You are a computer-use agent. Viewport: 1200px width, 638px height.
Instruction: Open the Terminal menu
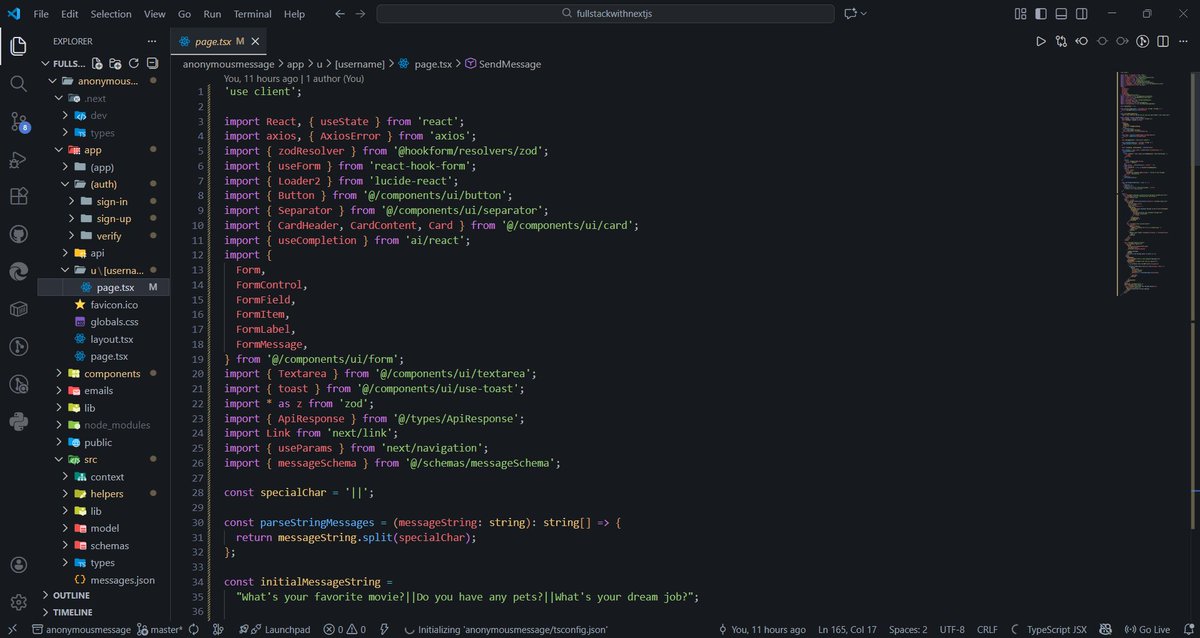tap(252, 14)
